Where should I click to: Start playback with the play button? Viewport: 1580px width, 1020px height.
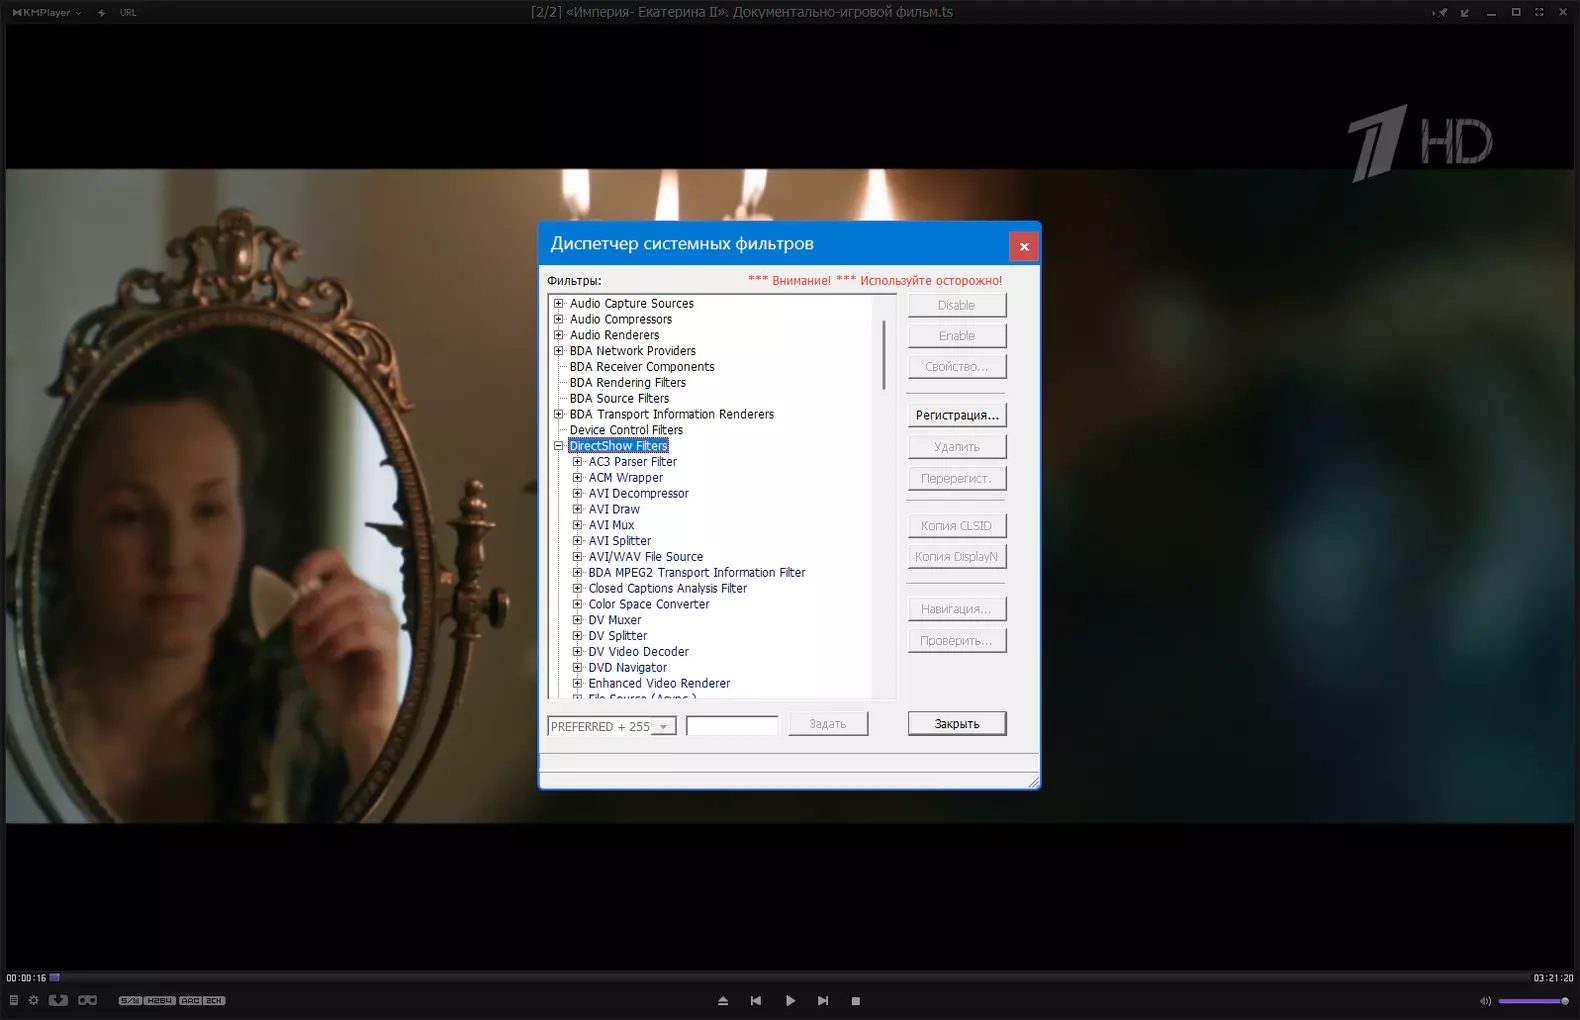(790, 1000)
